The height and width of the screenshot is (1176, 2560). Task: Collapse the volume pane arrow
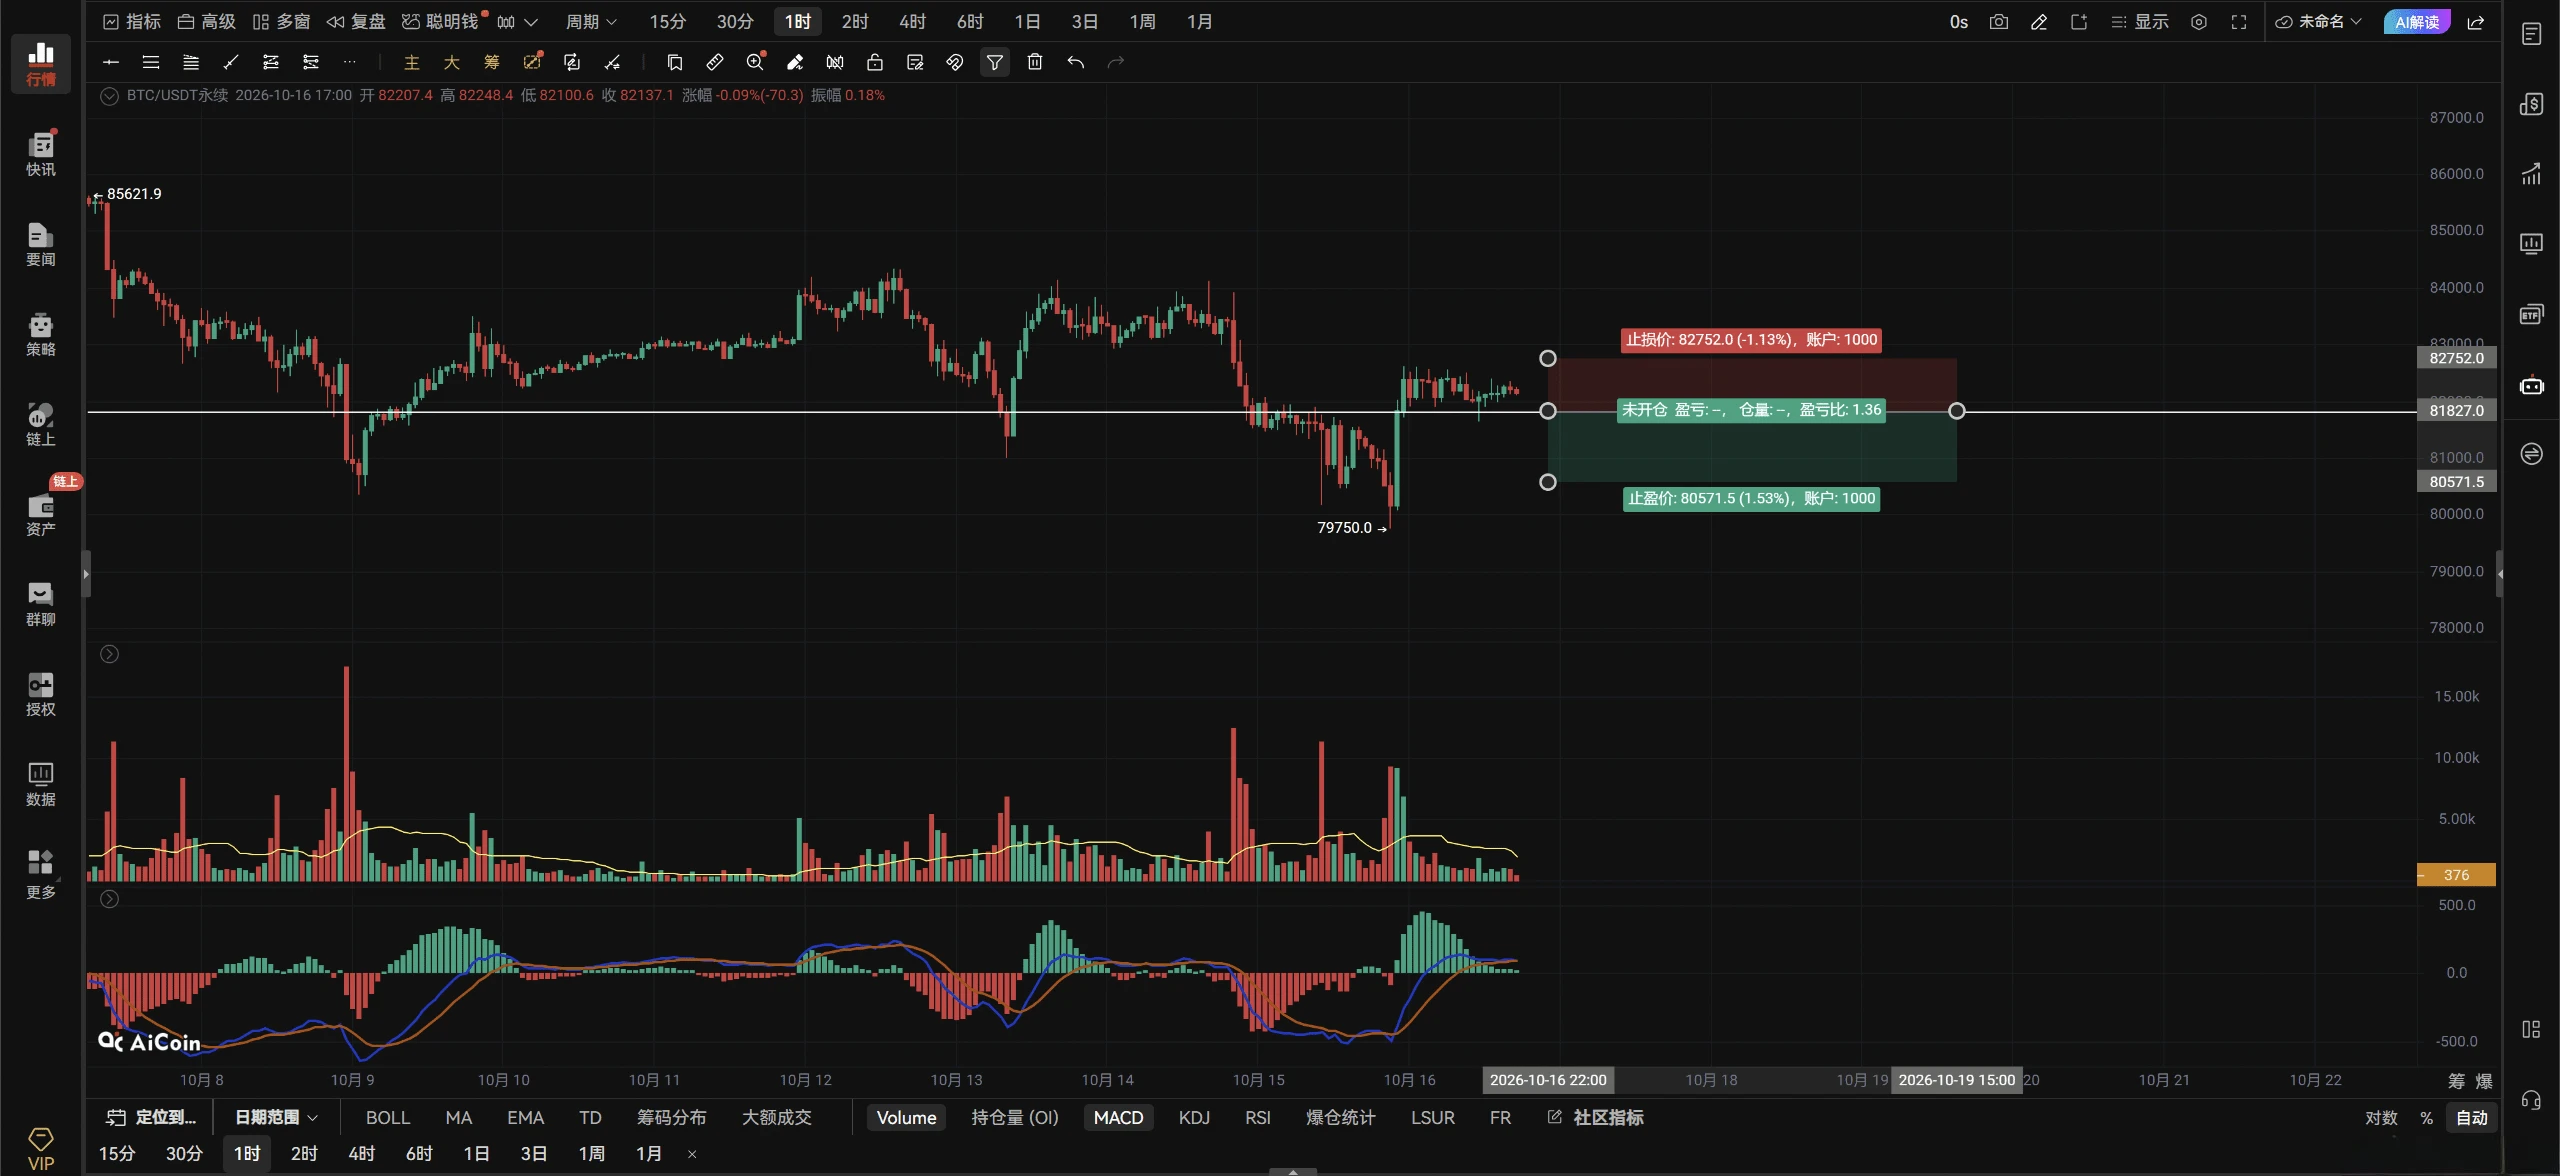click(110, 654)
